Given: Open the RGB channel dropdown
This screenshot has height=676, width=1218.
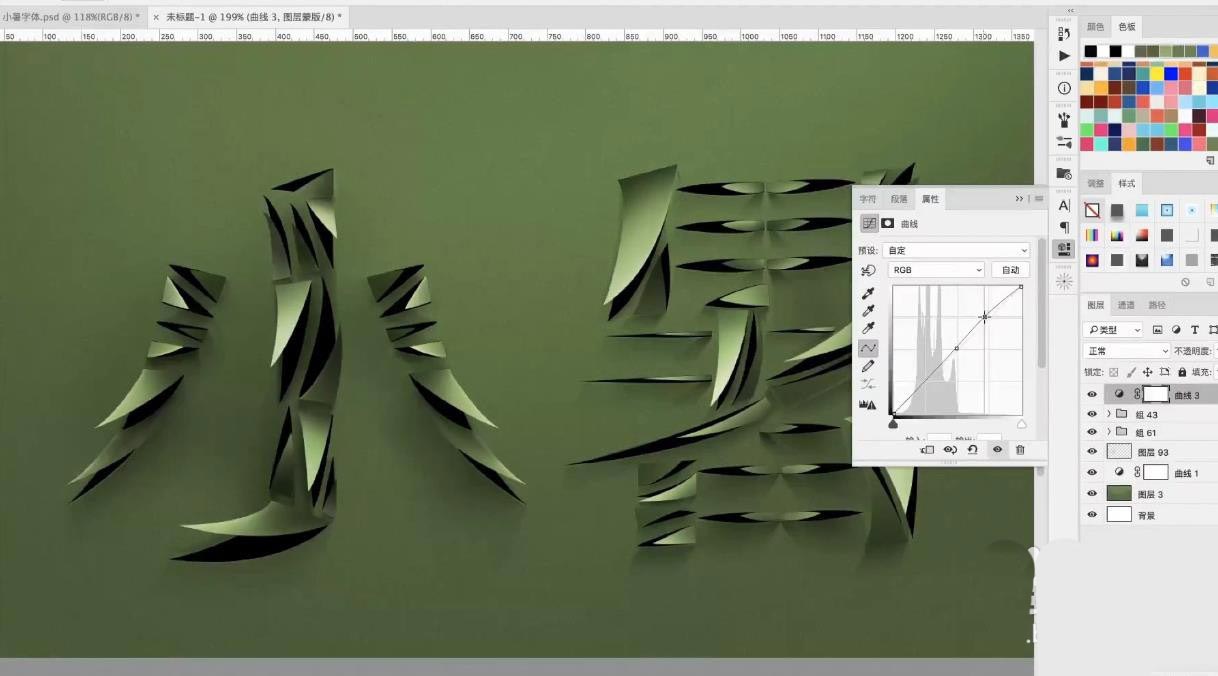Looking at the screenshot, I should [x=934, y=270].
